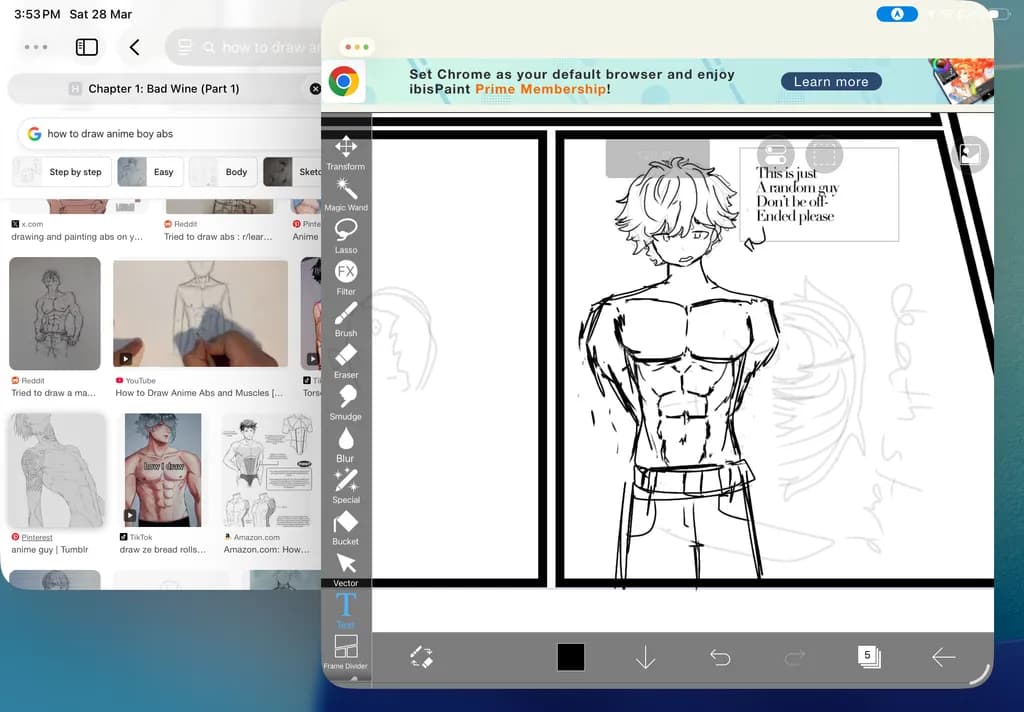Tap the Chrome logo in the banner
Viewport: 1024px width, 712px height.
(344, 82)
